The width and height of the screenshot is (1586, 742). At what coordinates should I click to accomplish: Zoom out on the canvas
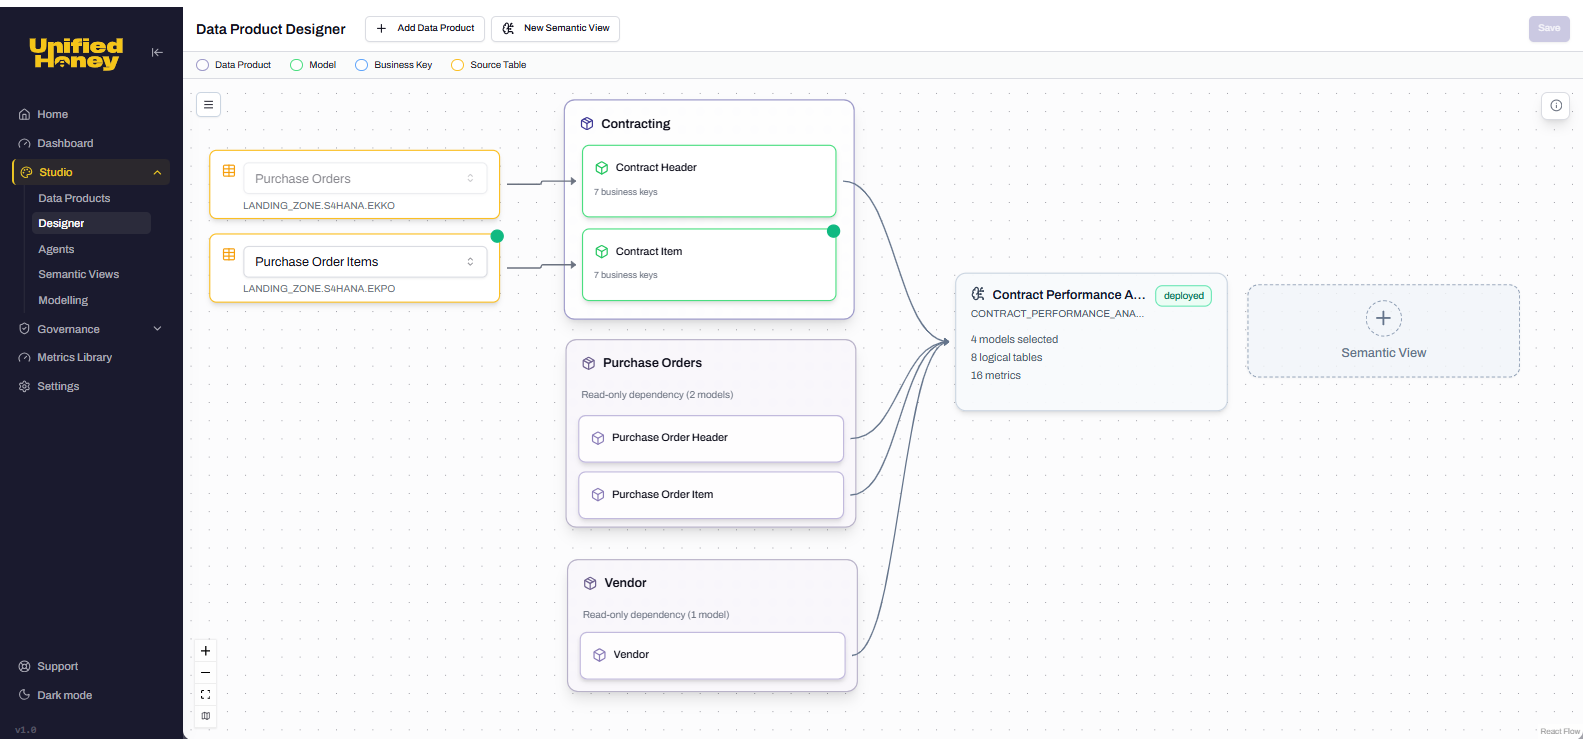tap(206, 673)
